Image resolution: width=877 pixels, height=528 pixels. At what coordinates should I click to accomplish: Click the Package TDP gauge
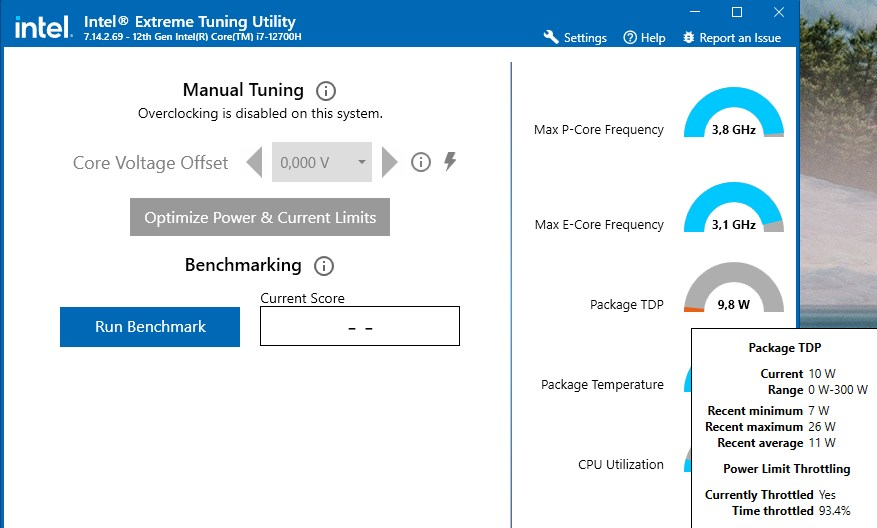pos(733,287)
